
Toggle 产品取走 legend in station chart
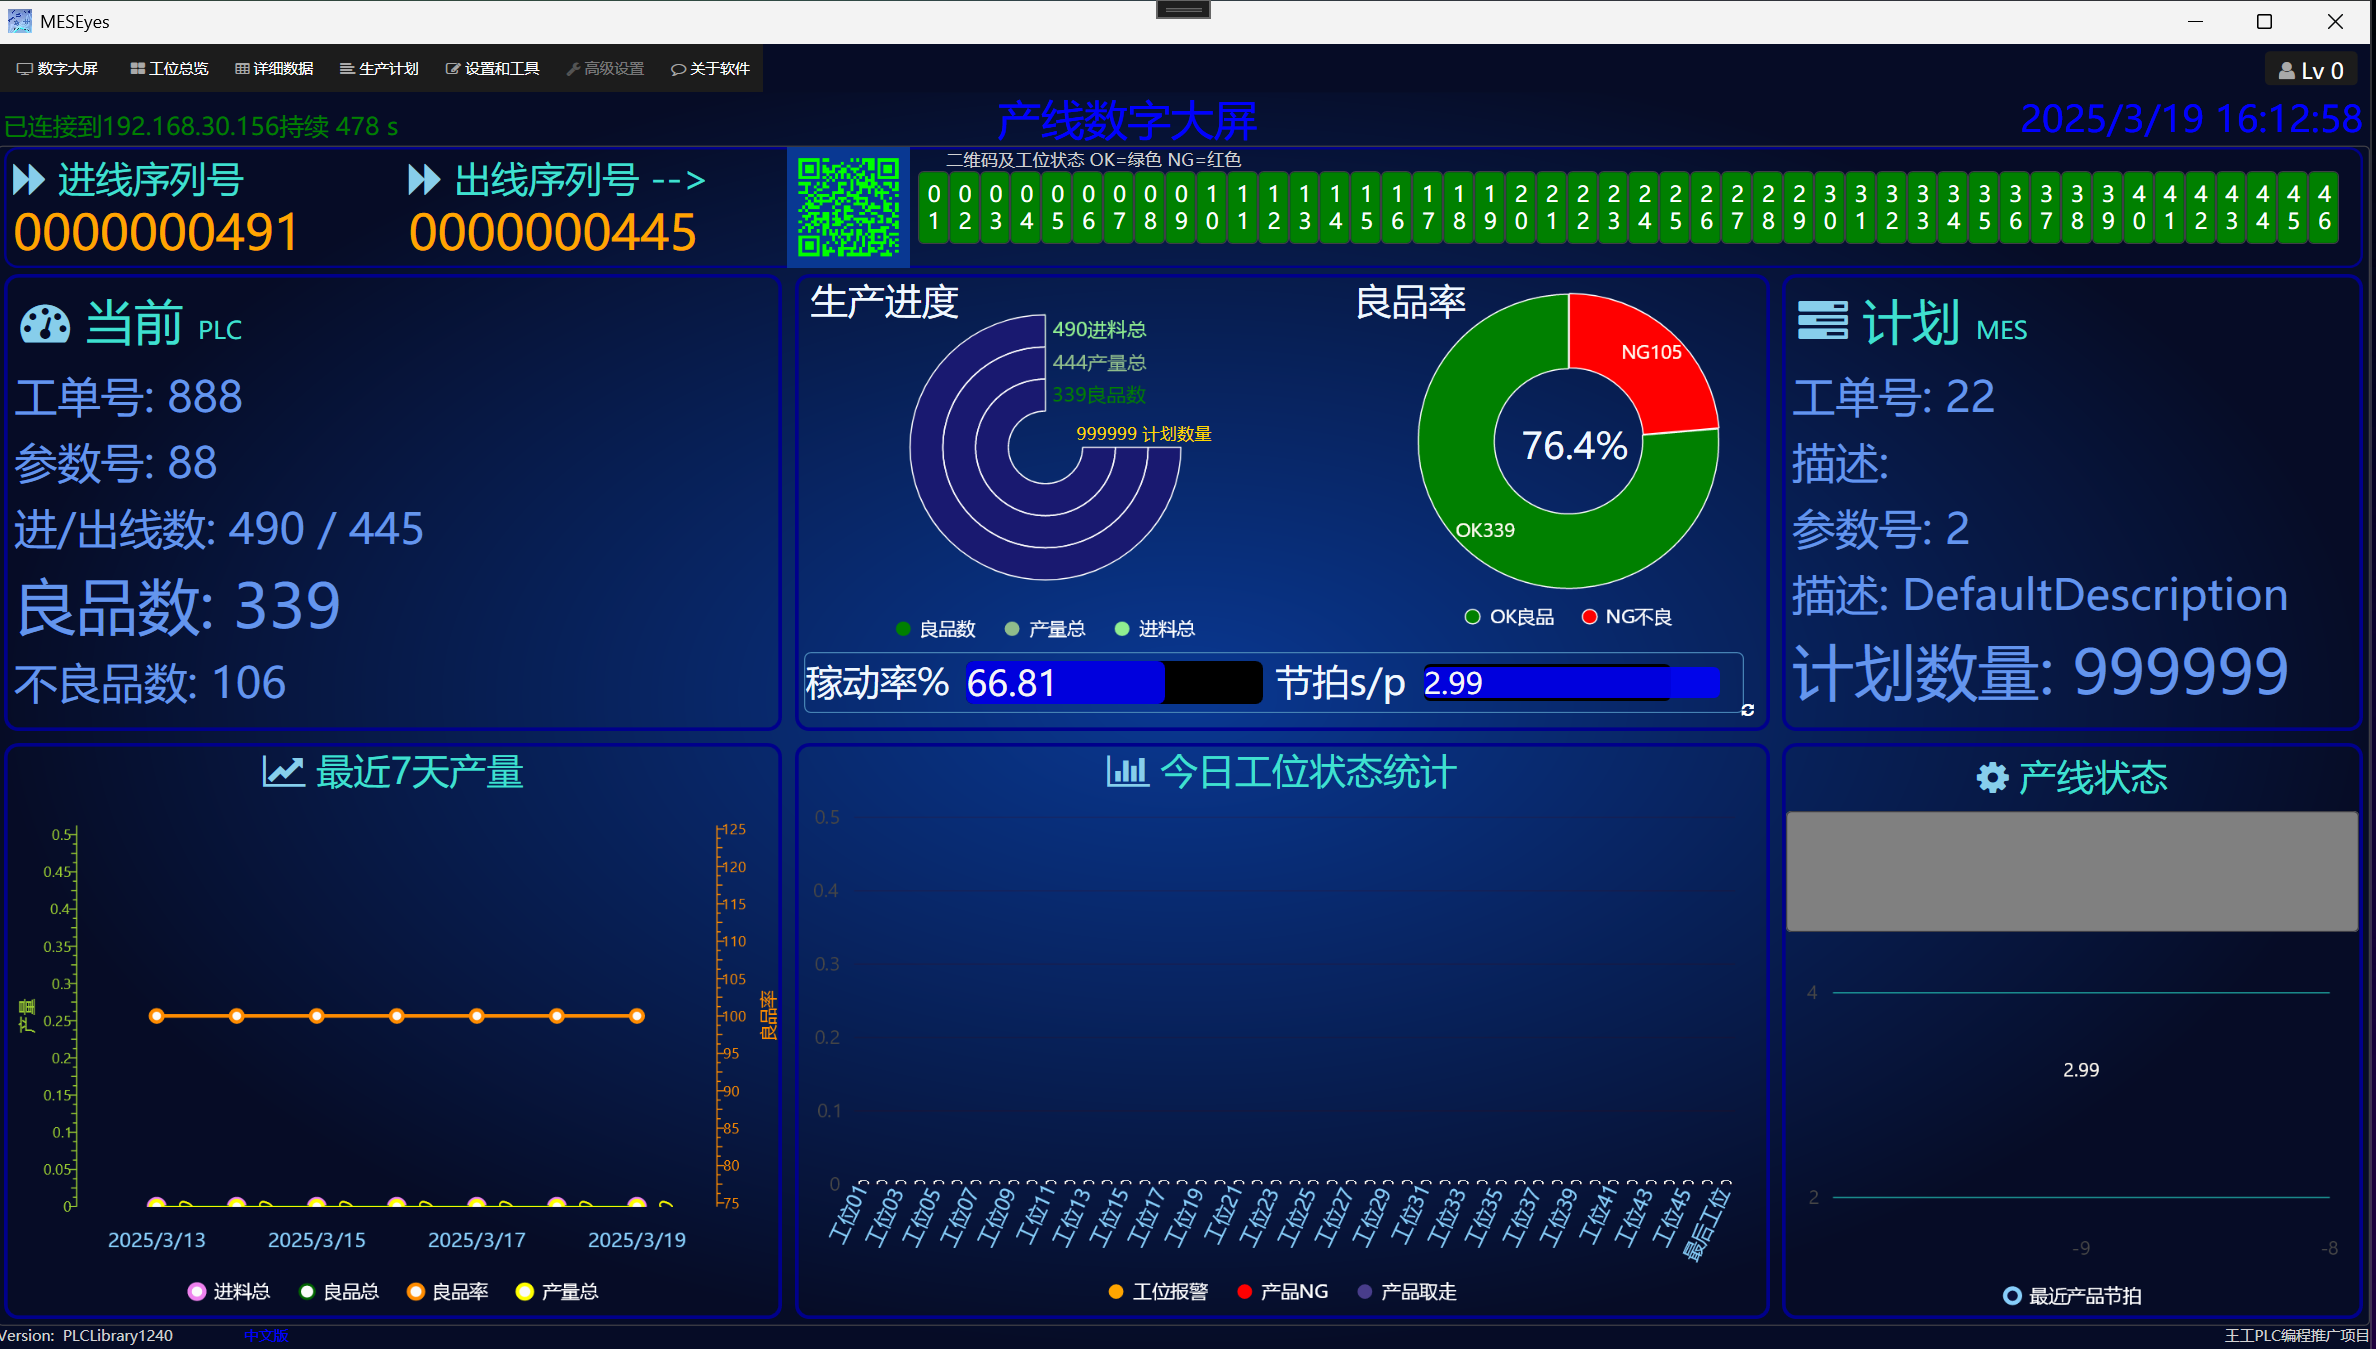(1407, 1292)
